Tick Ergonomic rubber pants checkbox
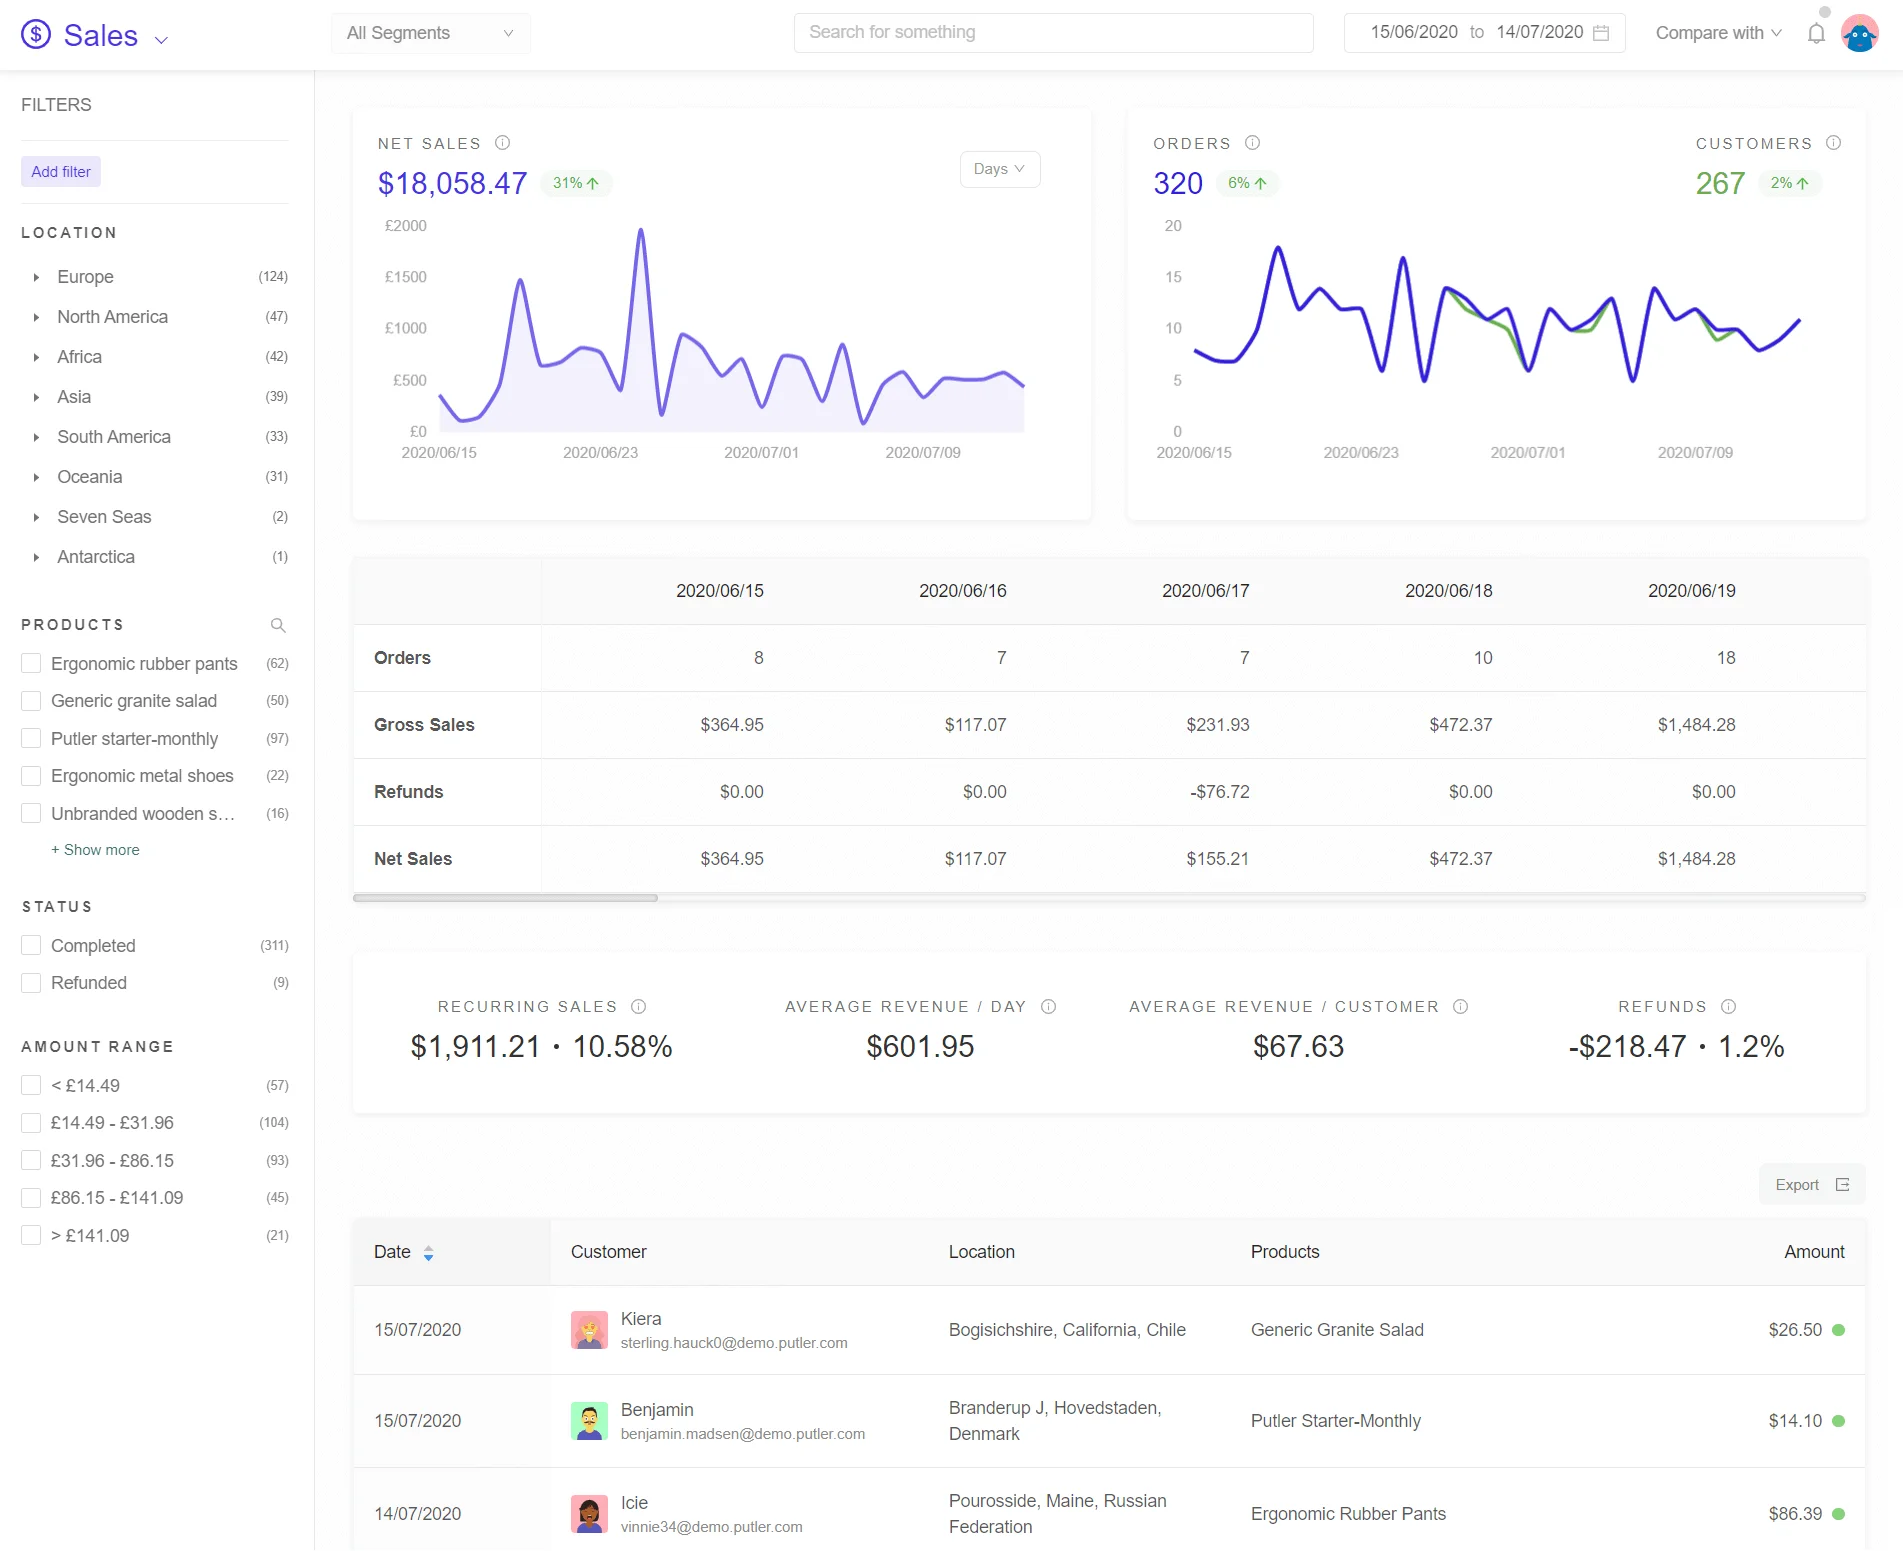This screenshot has height=1551, width=1903. (x=31, y=664)
